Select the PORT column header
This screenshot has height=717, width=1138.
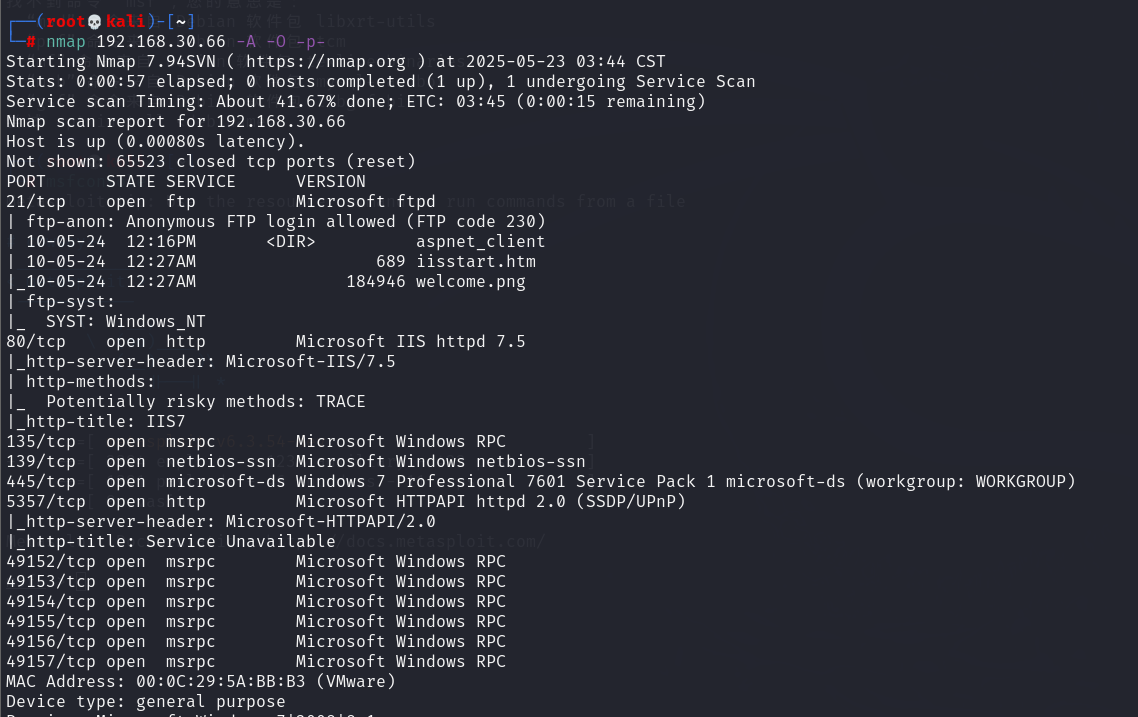pyautogui.click(x=26, y=181)
